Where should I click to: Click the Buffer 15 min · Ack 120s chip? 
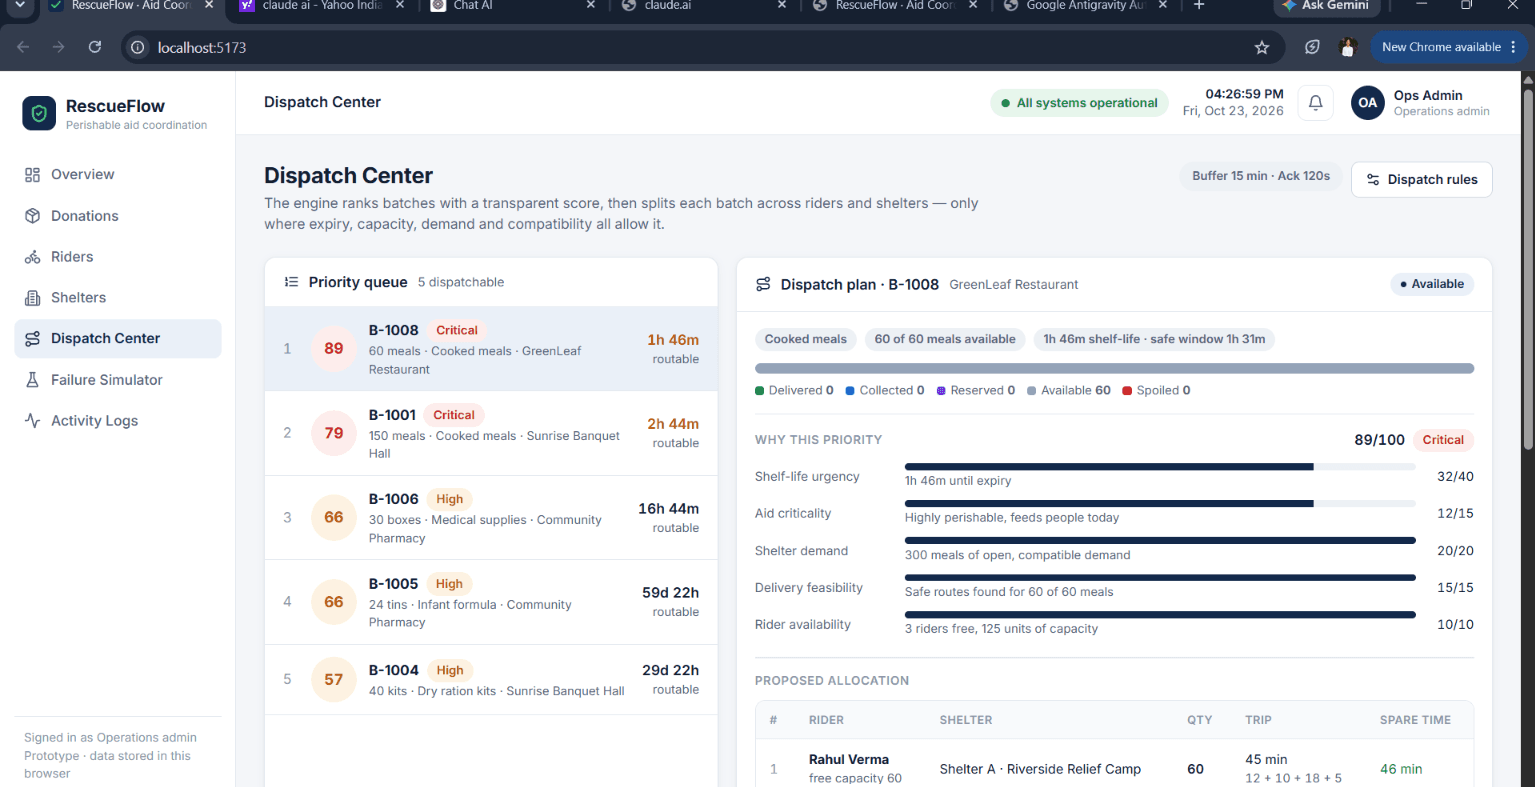click(1261, 176)
